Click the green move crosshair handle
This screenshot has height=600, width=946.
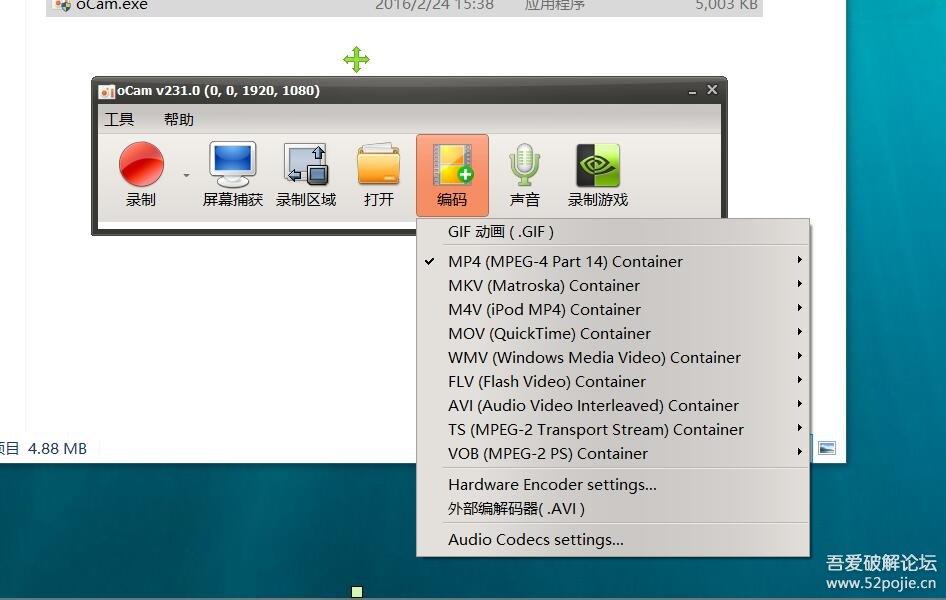click(357, 60)
